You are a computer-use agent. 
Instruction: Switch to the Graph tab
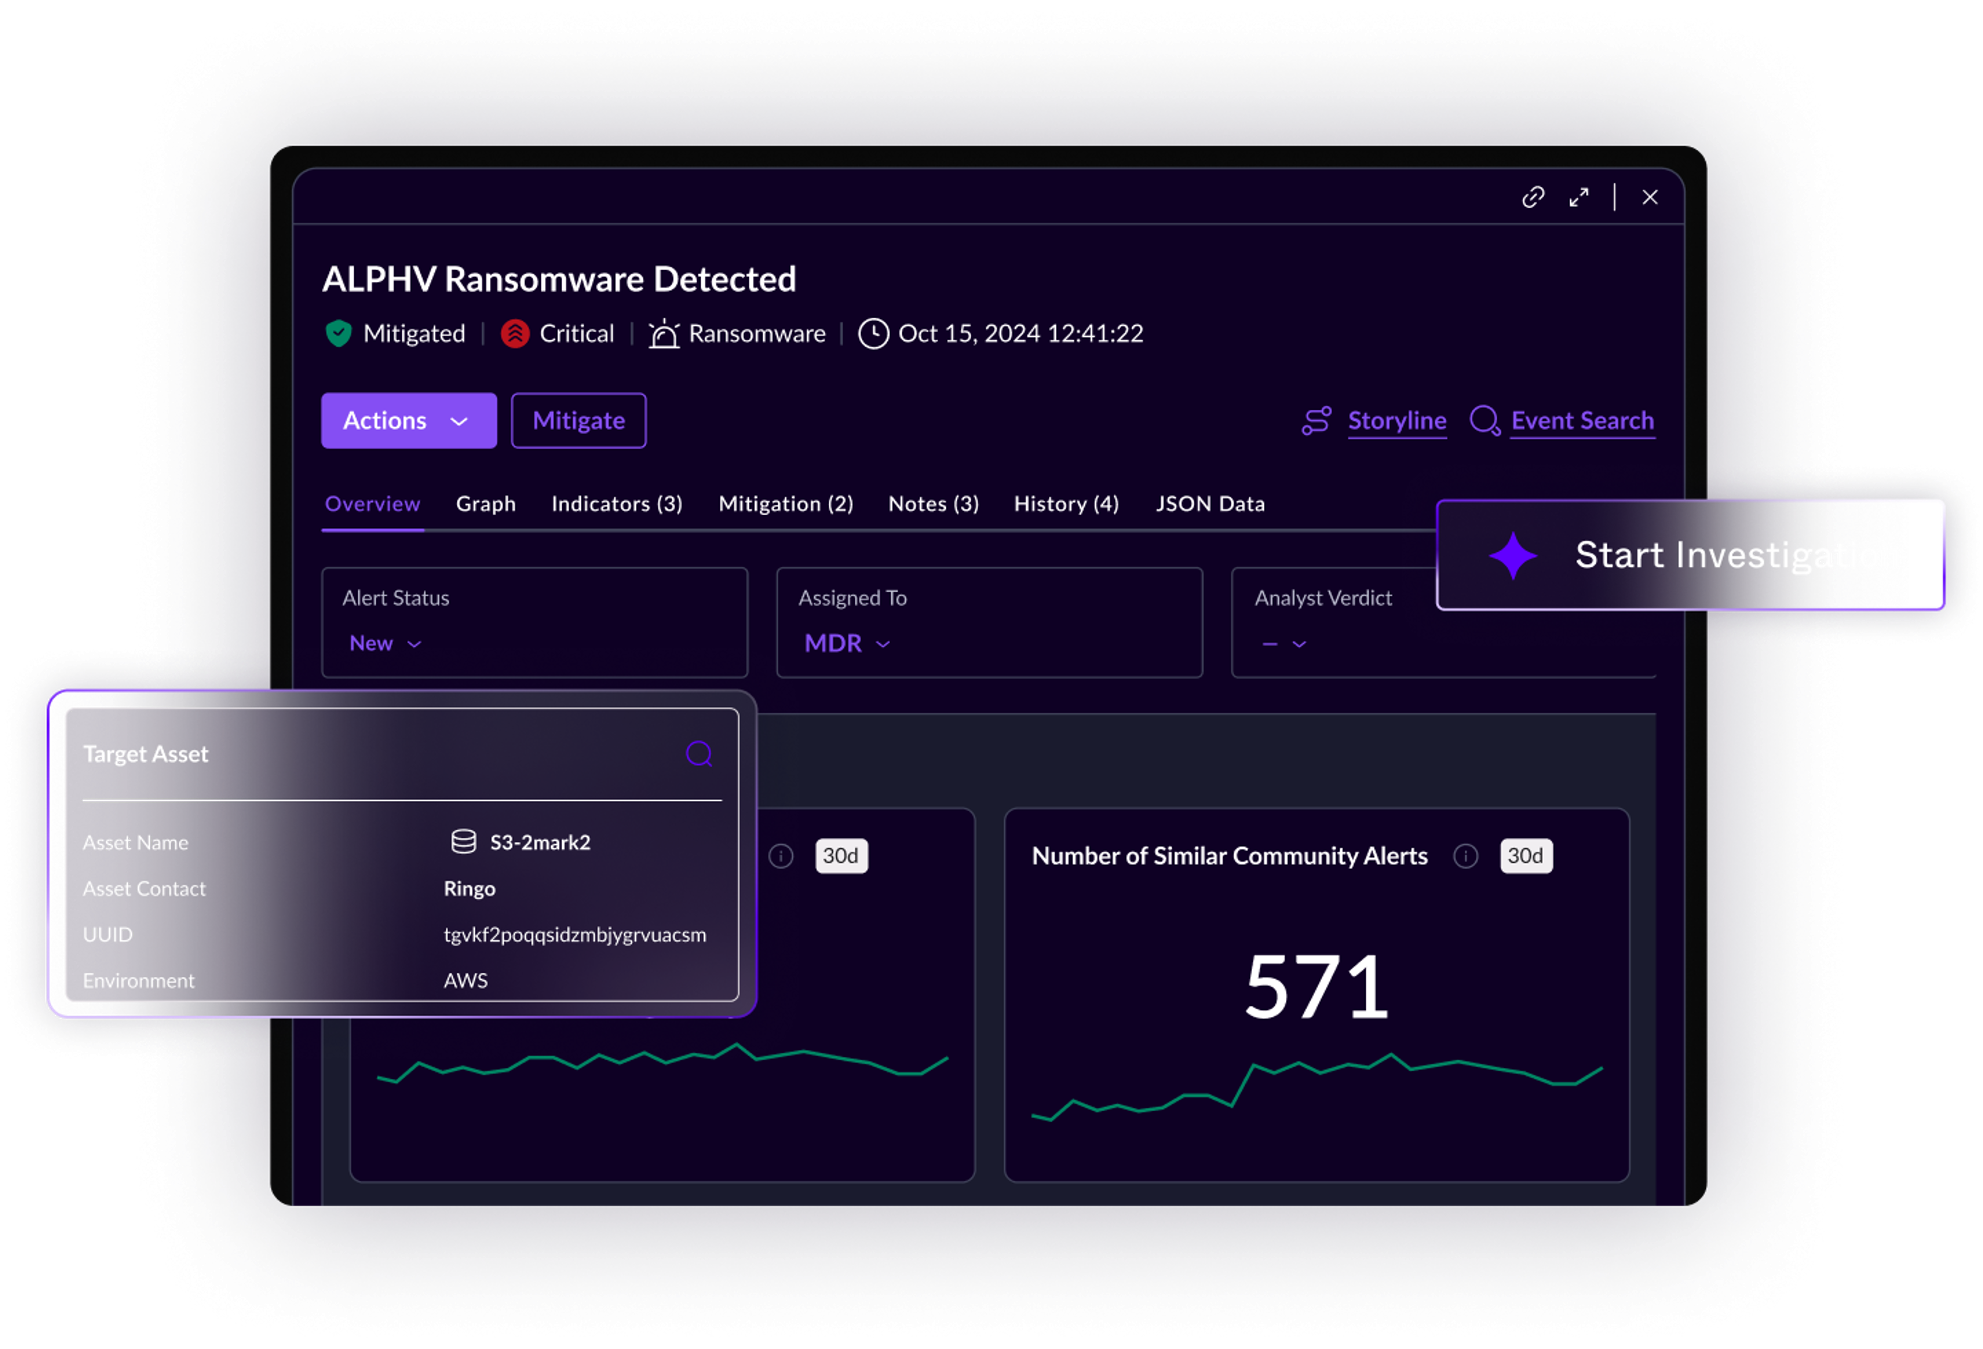(486, 504)
